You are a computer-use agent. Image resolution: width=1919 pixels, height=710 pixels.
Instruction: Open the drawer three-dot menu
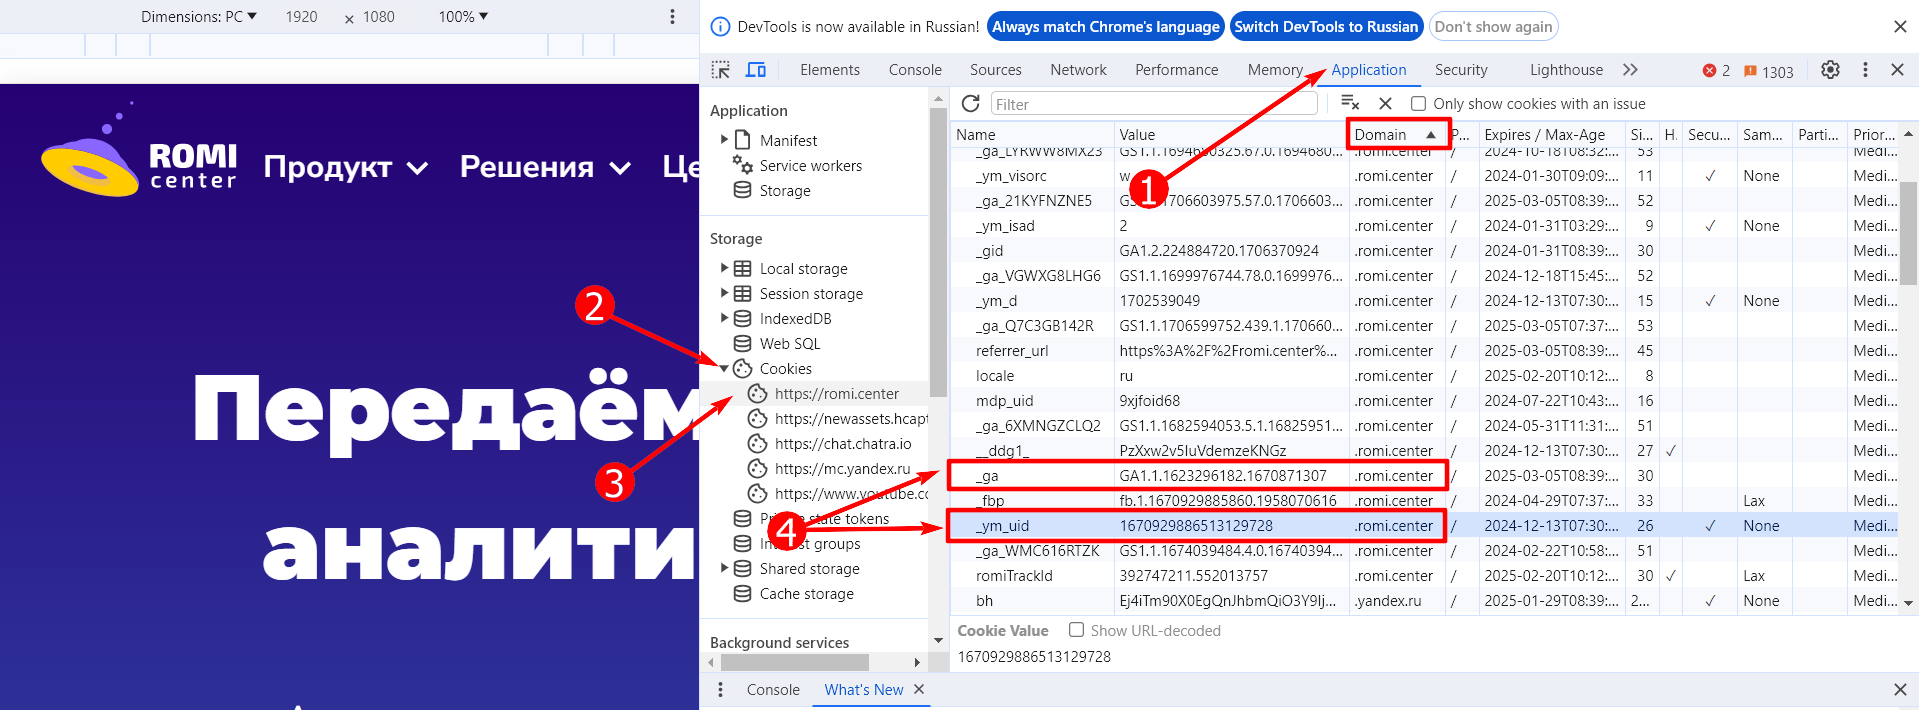(x=720, y=690)
